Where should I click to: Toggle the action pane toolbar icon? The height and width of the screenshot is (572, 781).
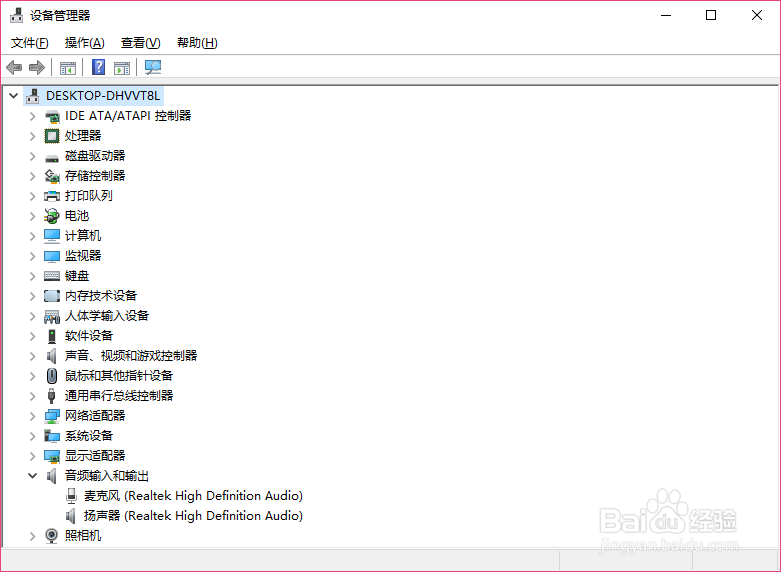click(122, 68)
